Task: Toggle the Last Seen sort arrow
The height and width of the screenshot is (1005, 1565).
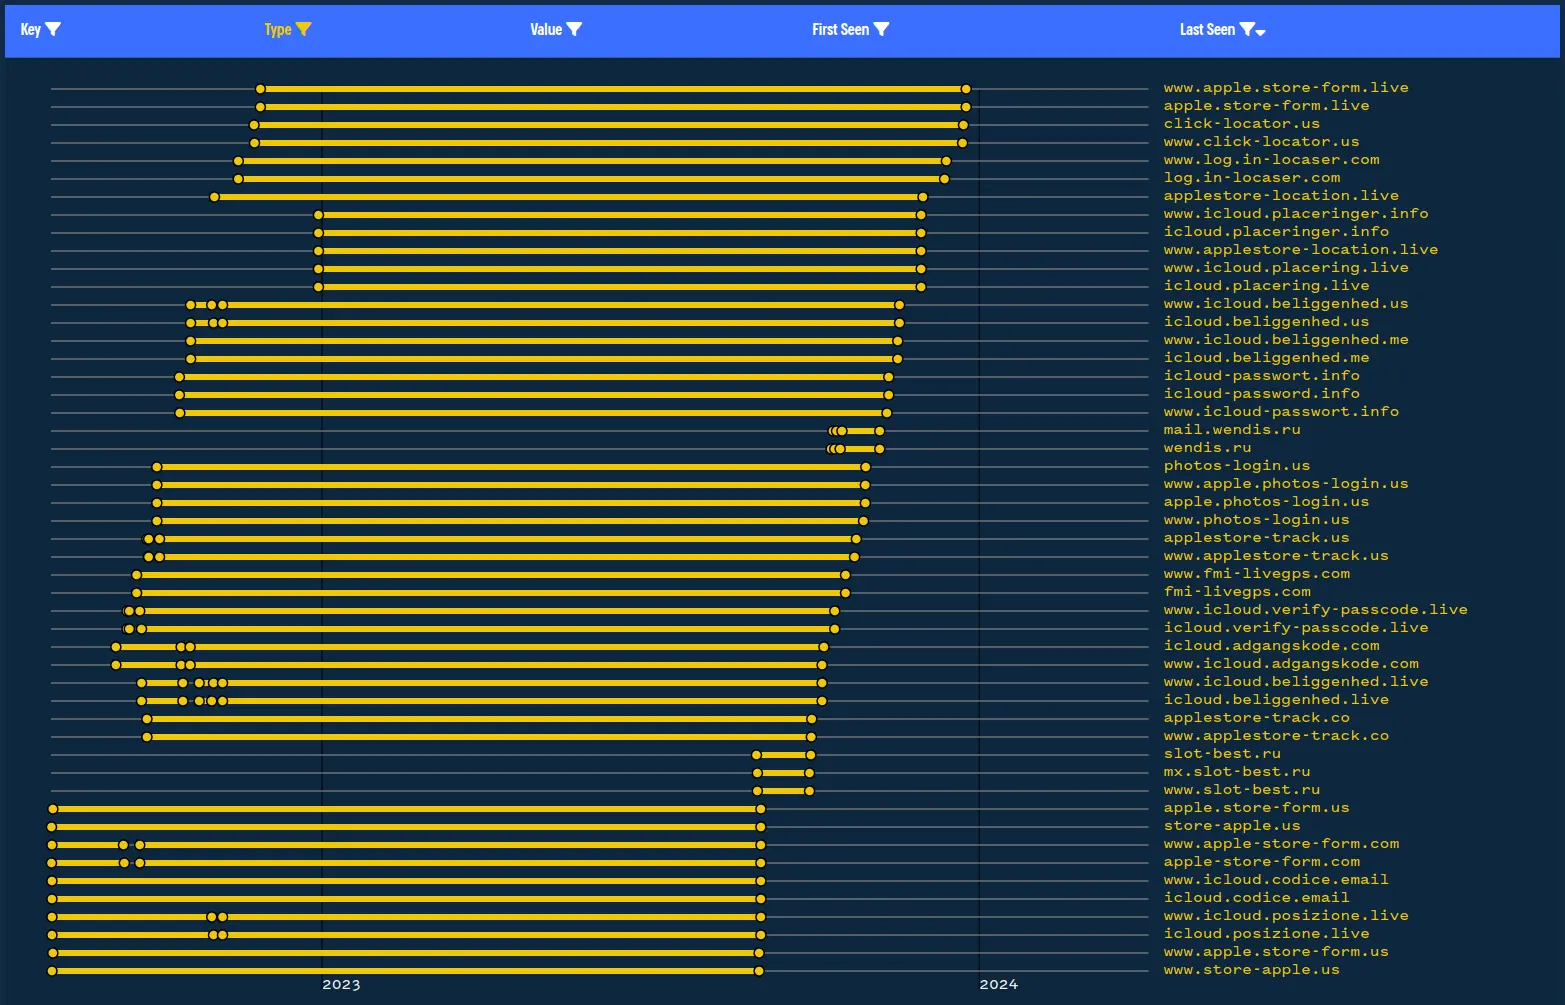Action: pos(1261,33)
